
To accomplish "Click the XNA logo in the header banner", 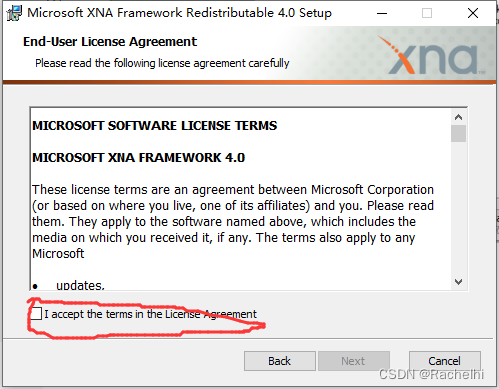I will (432, 55).
